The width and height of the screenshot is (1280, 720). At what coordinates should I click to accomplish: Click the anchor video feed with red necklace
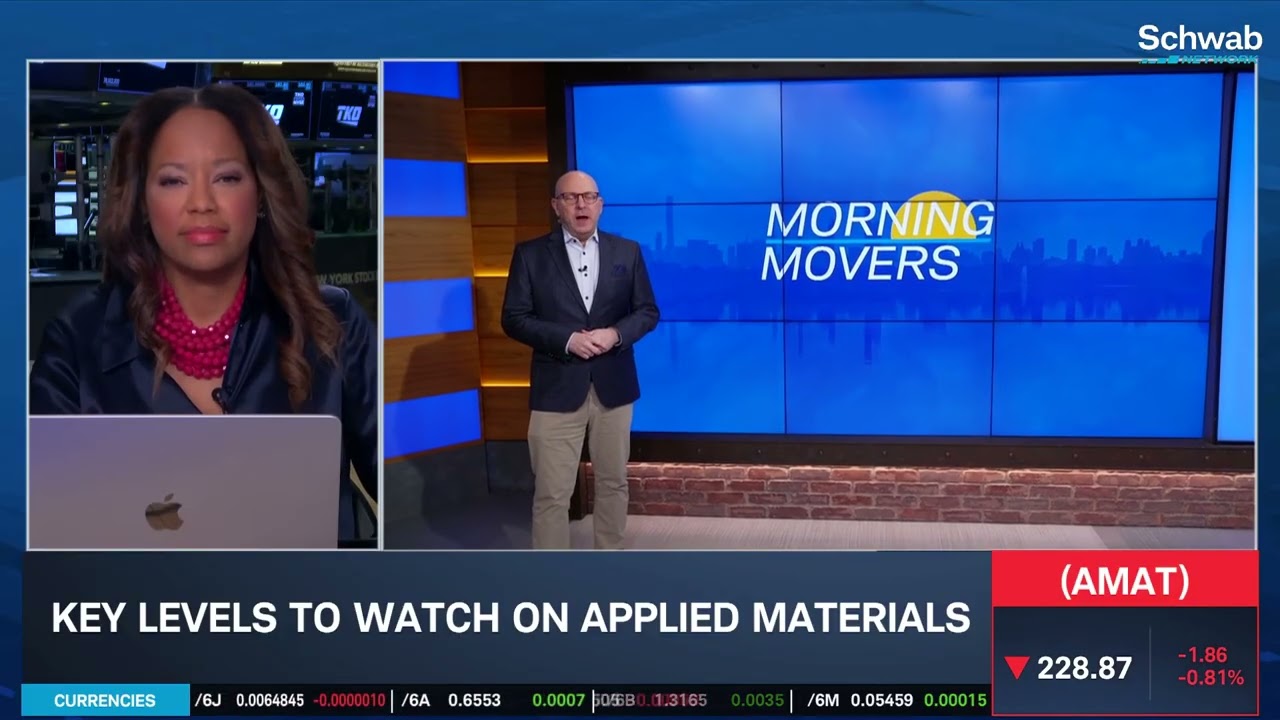(x=204, y=305)
